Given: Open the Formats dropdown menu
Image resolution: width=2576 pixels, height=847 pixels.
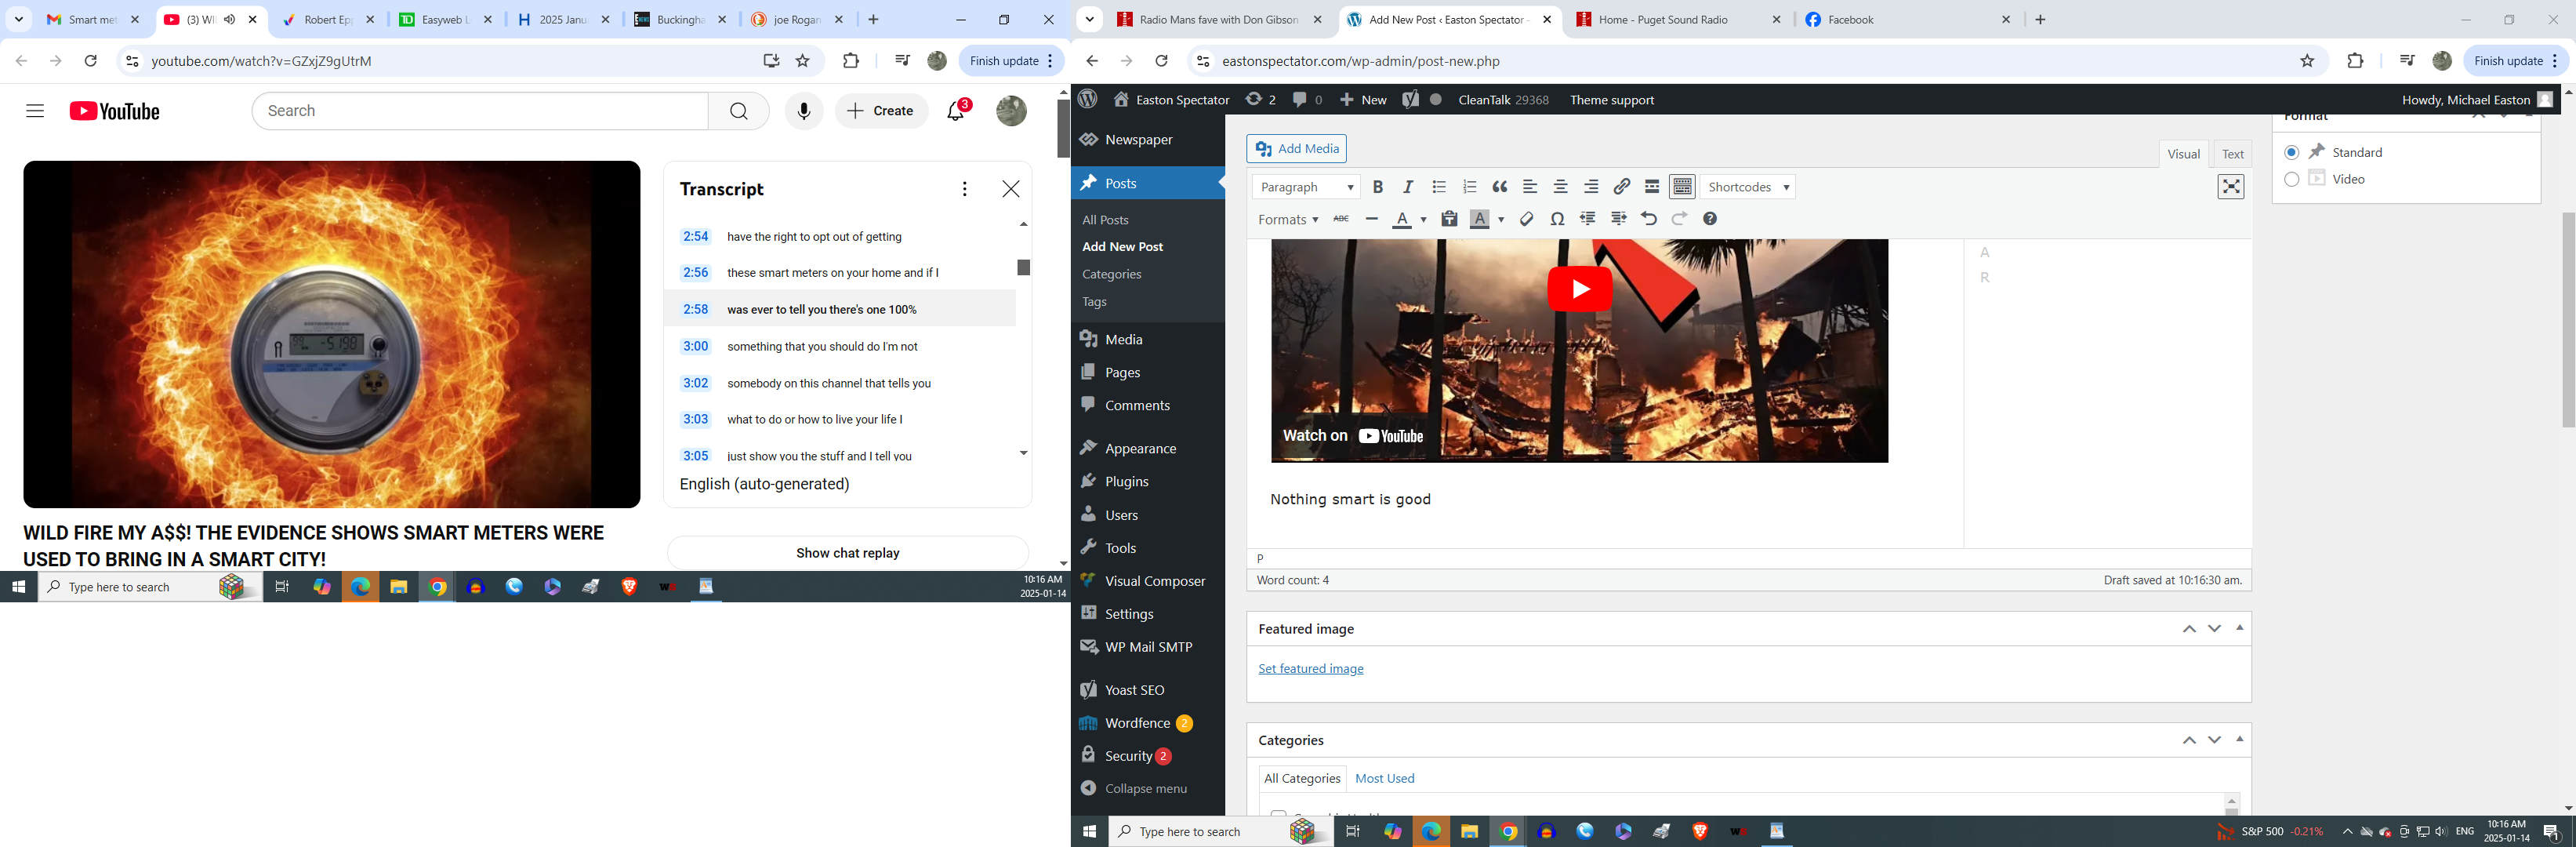Looking at the screenshot, I should (1287, 219).
